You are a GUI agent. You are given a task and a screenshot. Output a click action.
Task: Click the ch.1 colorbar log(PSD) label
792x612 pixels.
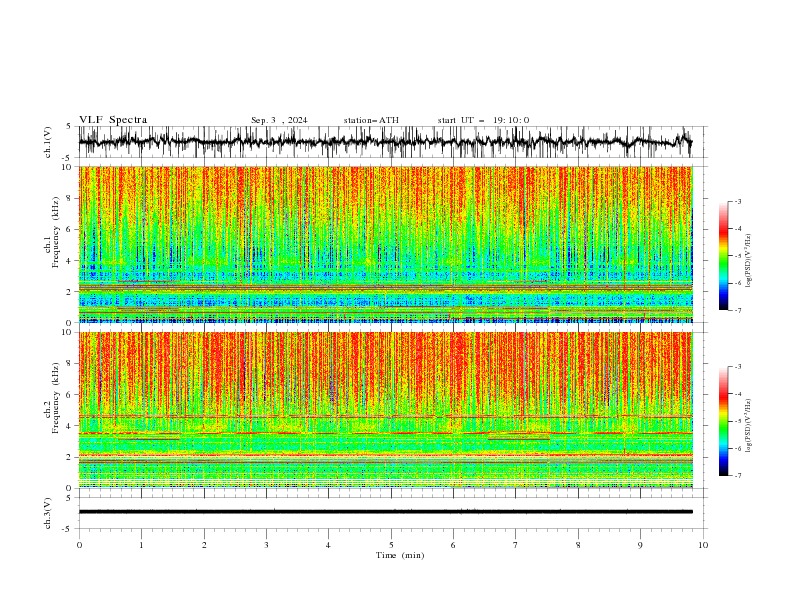coord(748,261)
